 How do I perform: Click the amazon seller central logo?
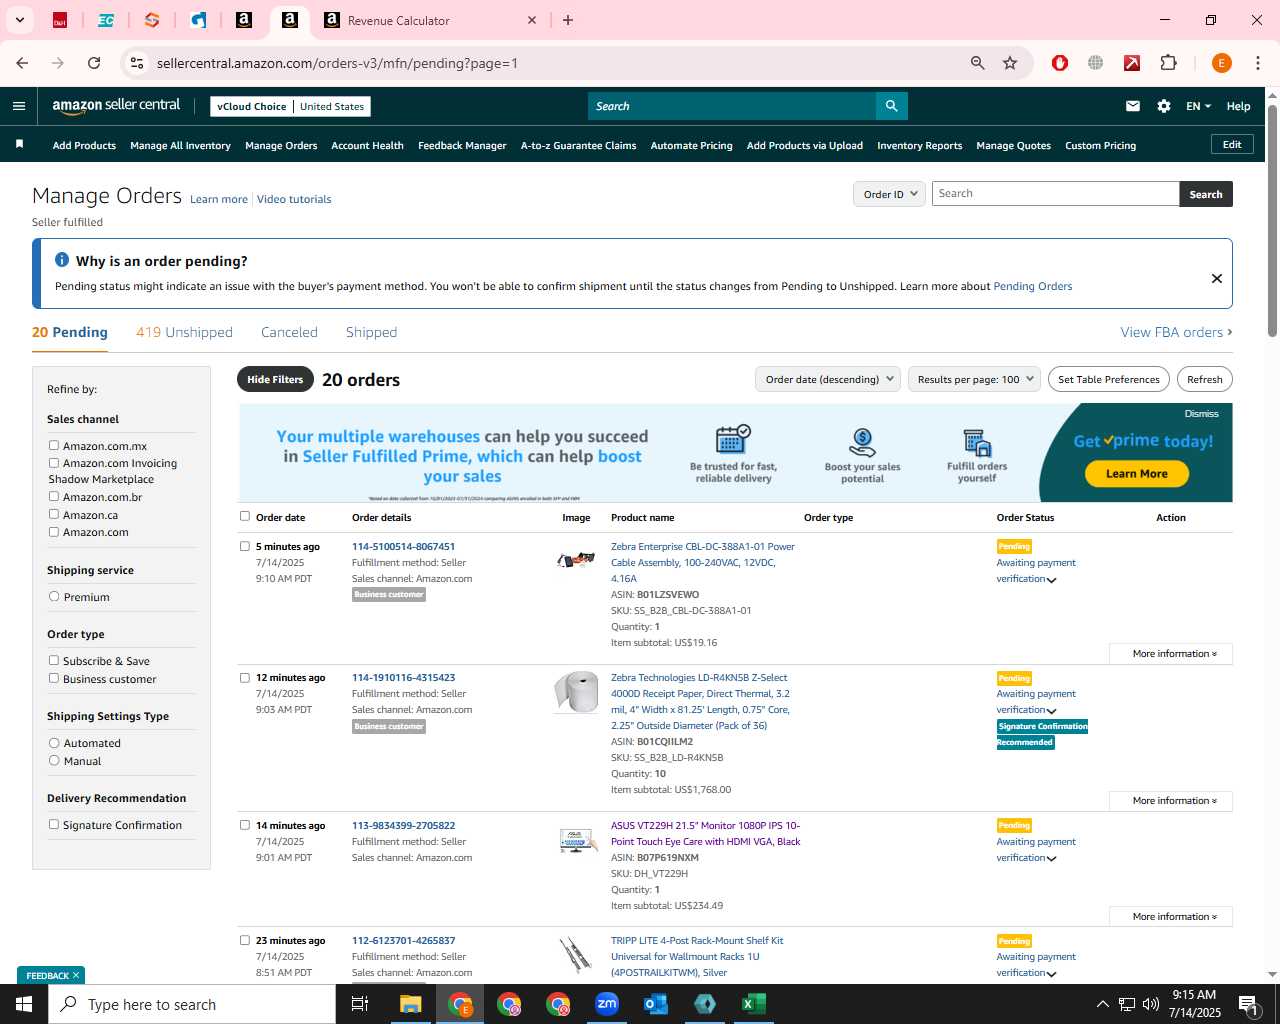[x=116, y=106]
